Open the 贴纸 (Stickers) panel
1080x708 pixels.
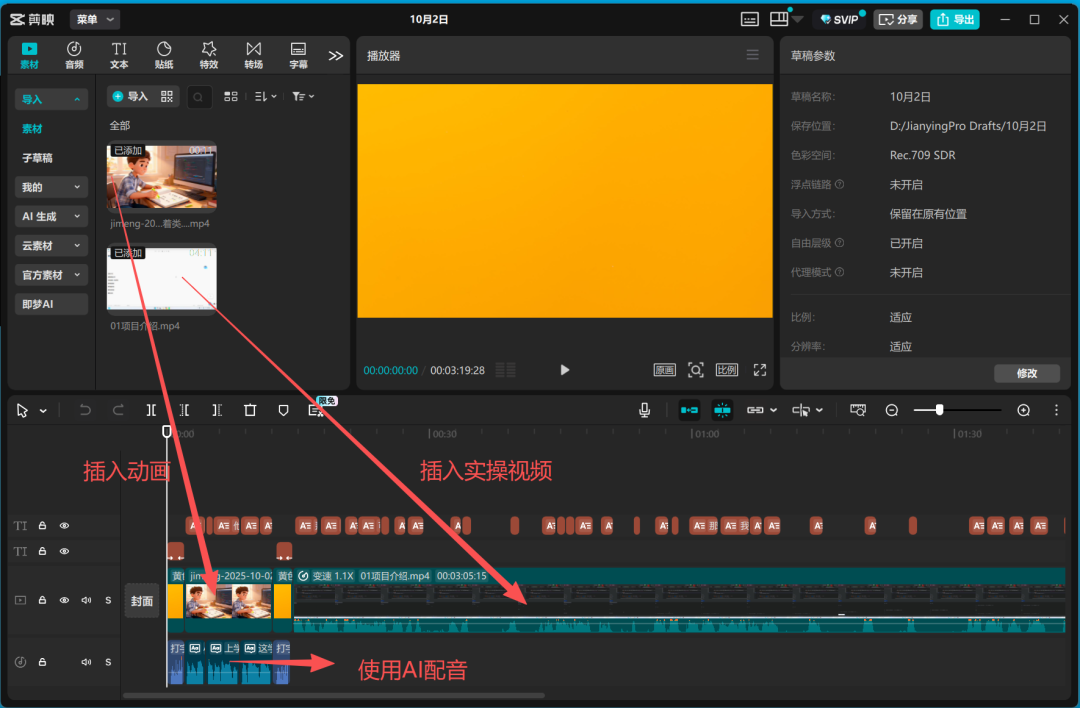(x=162, y=54)
